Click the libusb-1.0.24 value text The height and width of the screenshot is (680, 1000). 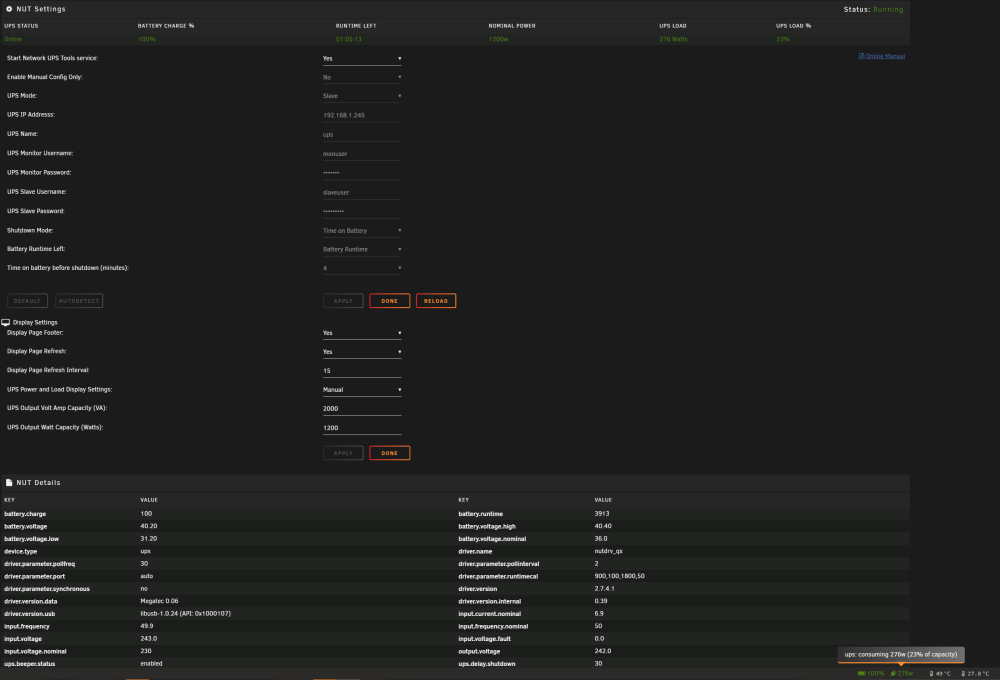(186, 614)
